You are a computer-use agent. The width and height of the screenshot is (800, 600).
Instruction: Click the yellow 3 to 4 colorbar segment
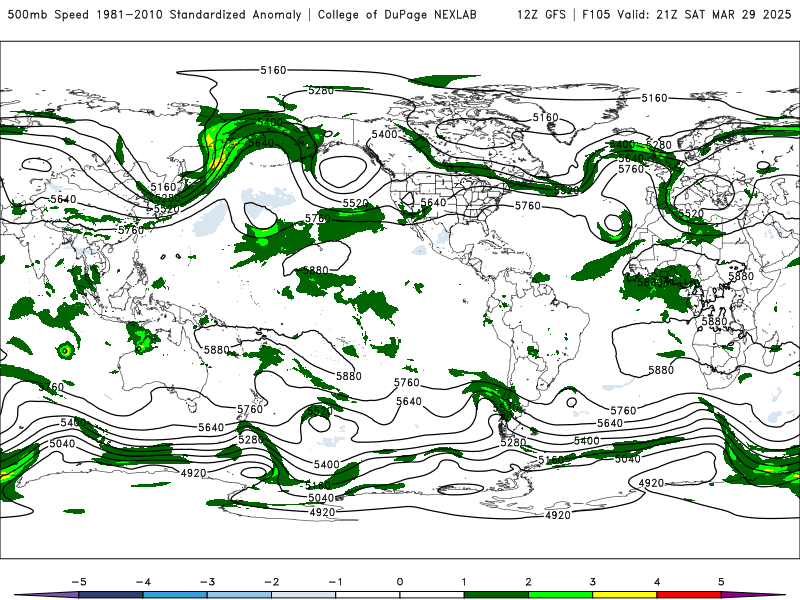coord(624,595)
